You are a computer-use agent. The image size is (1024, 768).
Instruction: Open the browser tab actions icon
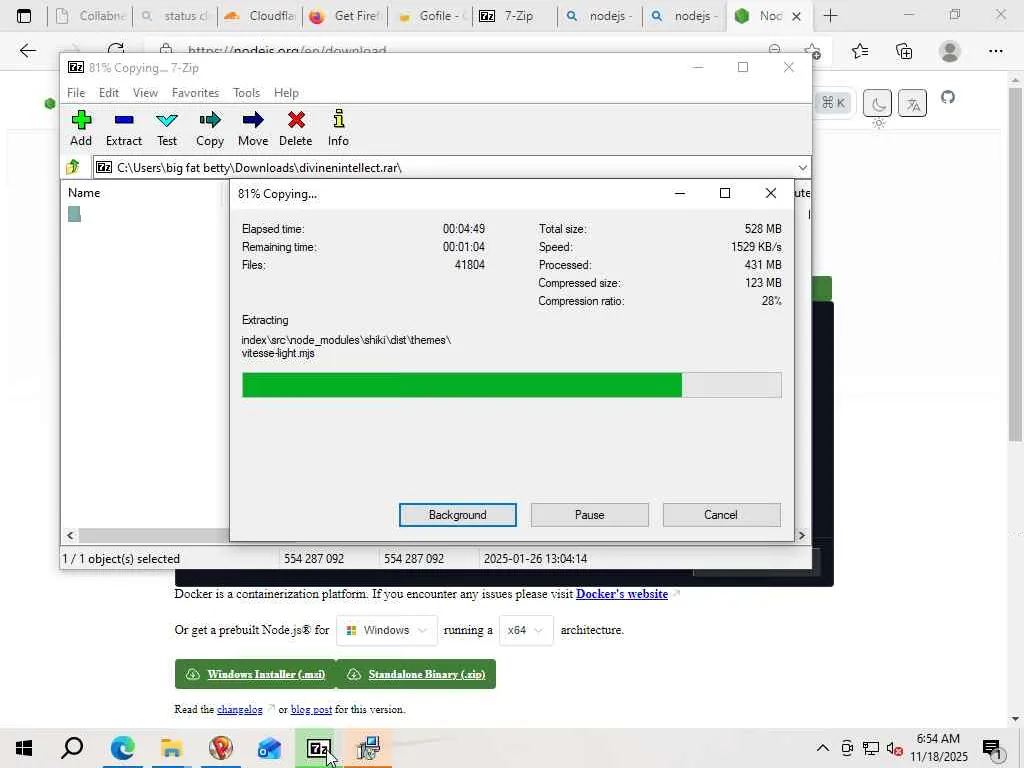tap(24, 16)
